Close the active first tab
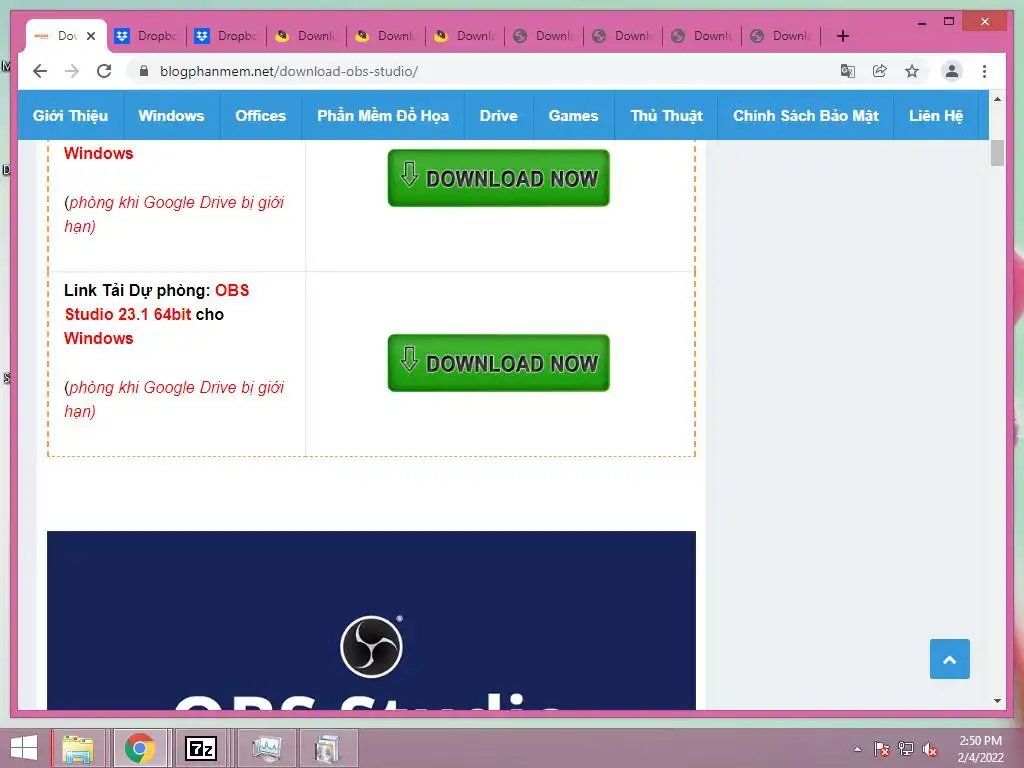The width and height of the screenshot is (1024, 768). click(91, 36)
